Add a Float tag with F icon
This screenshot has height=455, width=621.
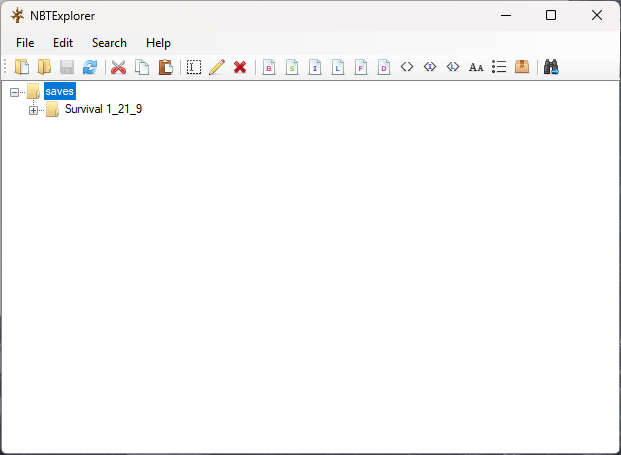(361, 67)
